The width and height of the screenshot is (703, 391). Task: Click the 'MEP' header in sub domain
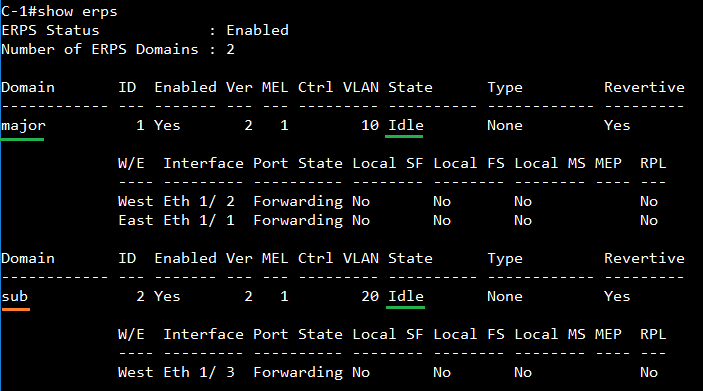[608, 334]
